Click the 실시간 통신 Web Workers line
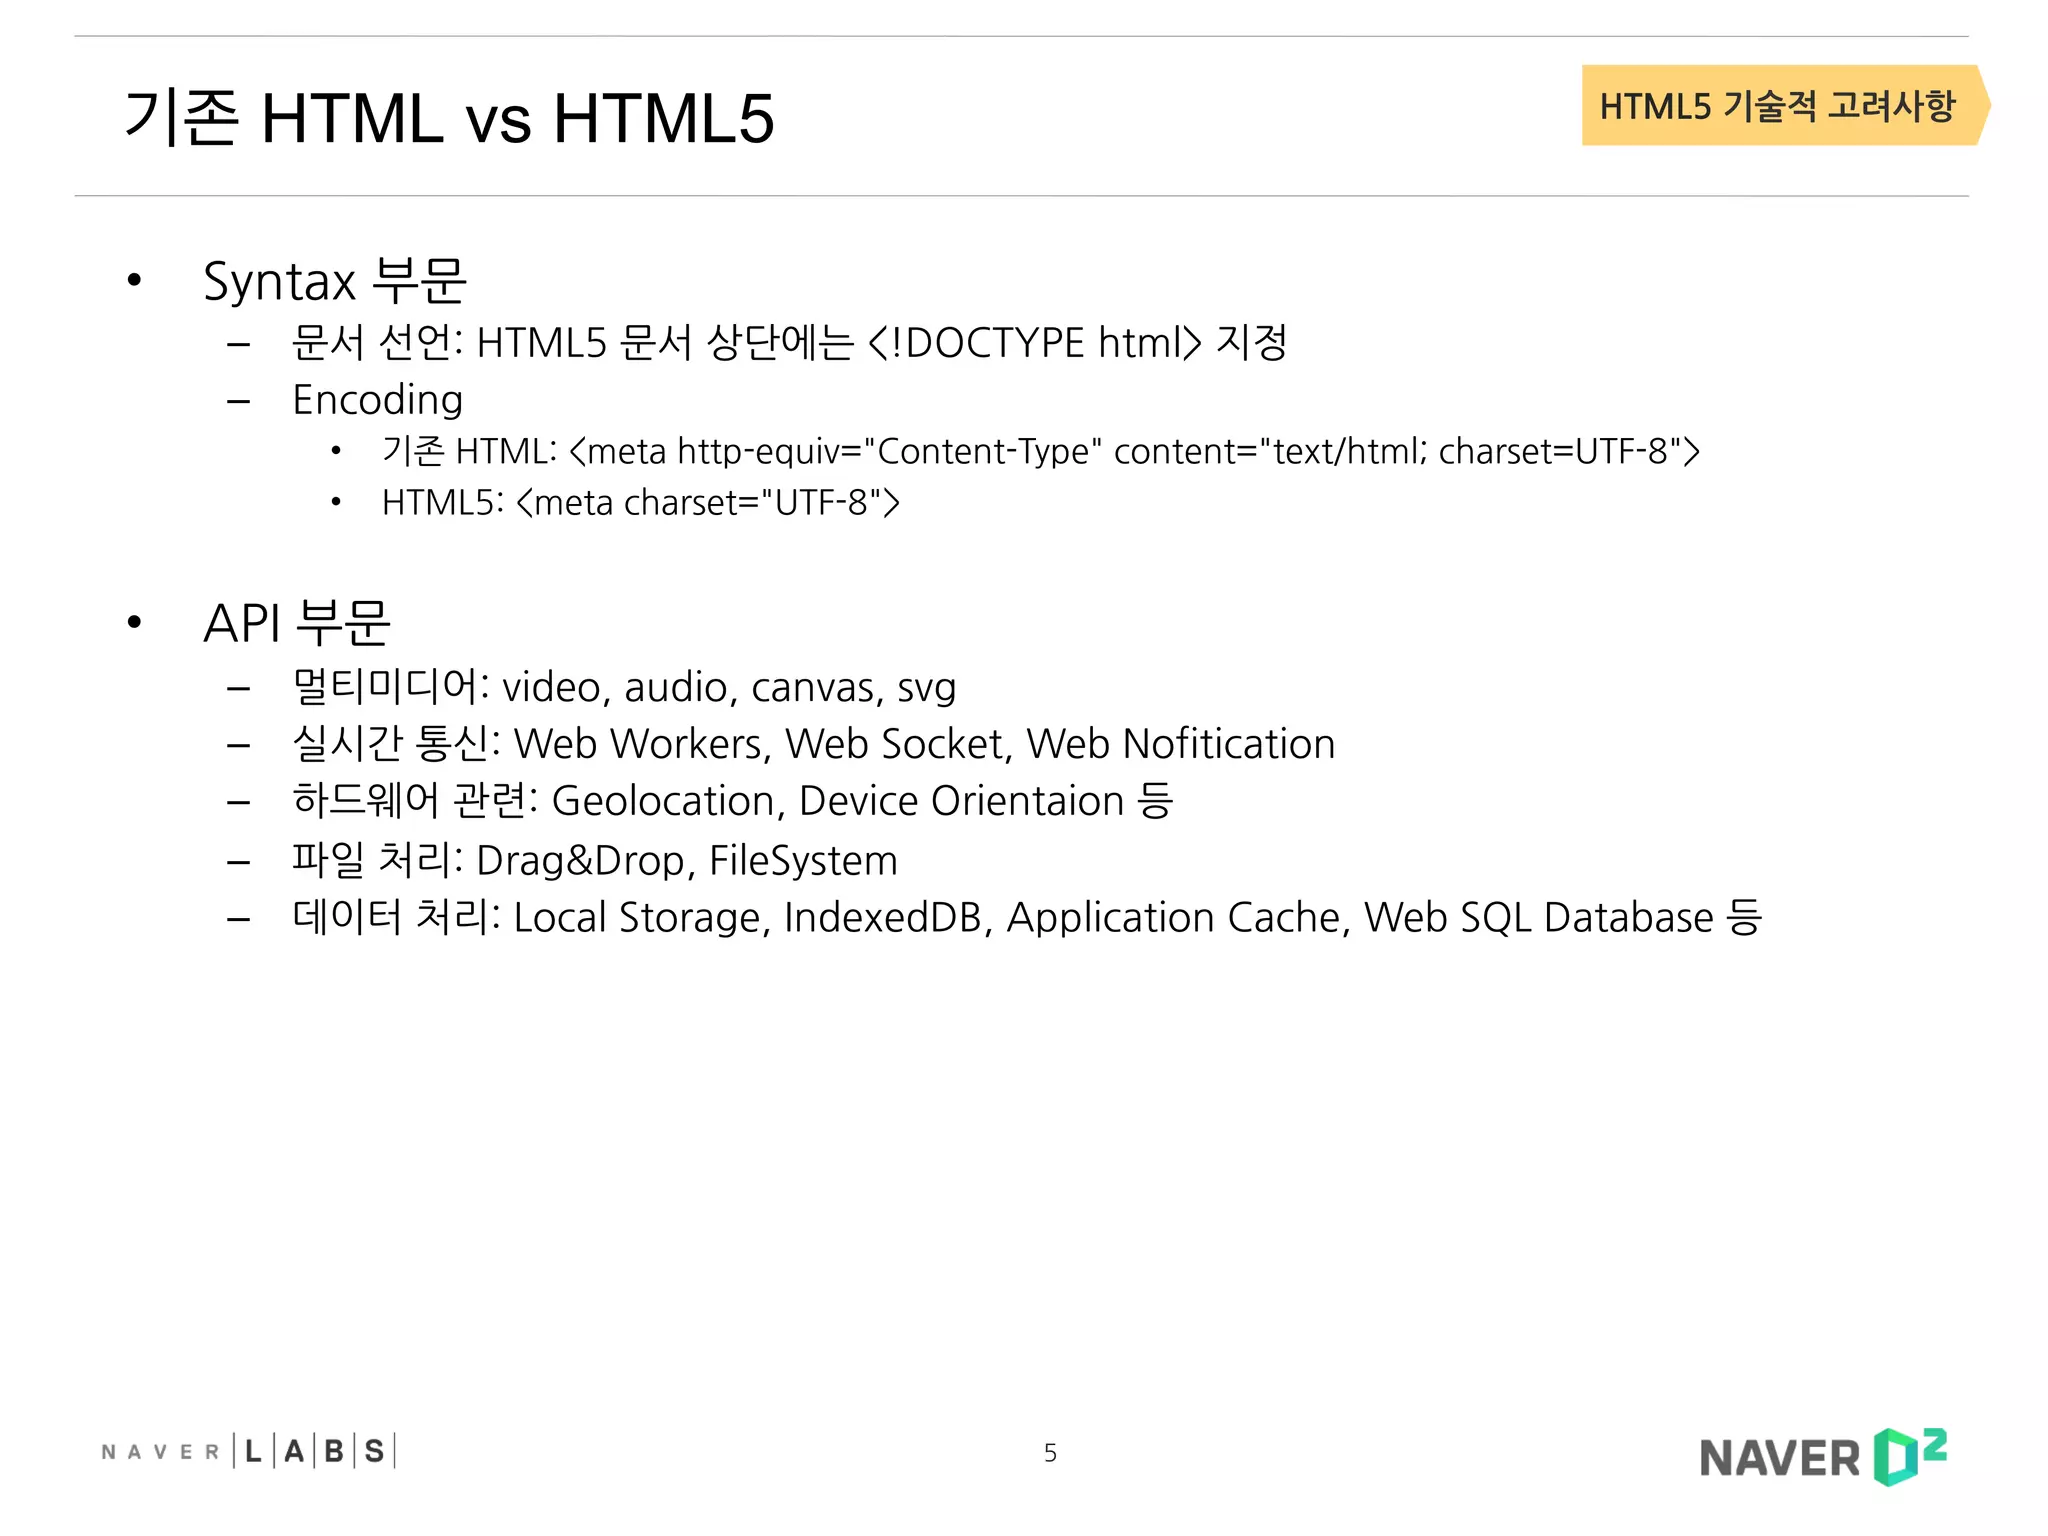Viewport: 2048px width, 1536px height. pos(813,744)
